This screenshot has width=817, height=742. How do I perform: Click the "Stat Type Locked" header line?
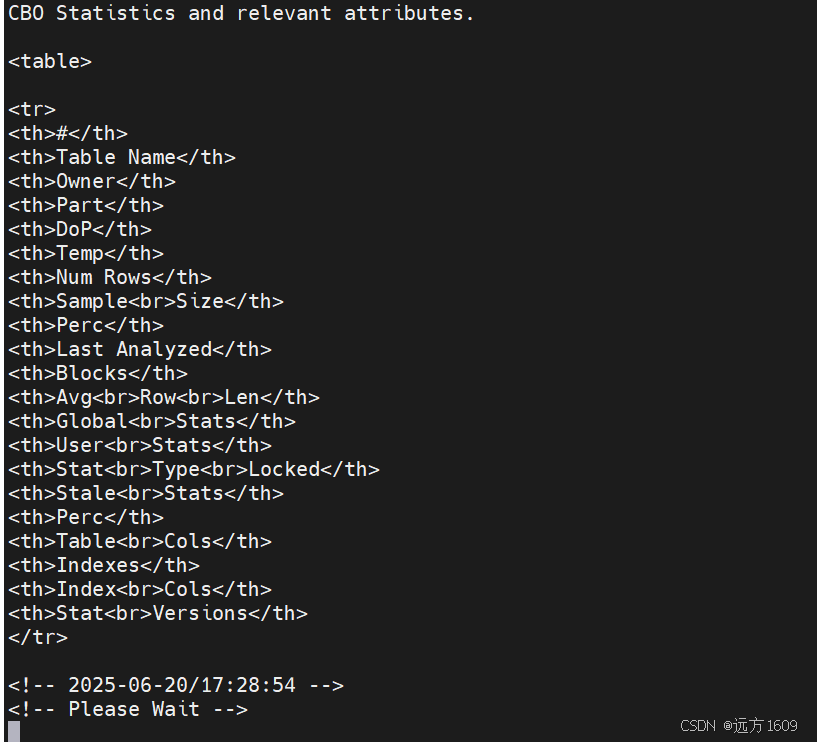(194, 469)
